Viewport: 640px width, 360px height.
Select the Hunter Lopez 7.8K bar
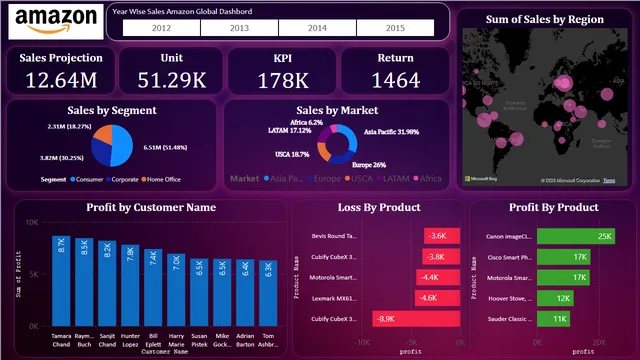[130, 285]
